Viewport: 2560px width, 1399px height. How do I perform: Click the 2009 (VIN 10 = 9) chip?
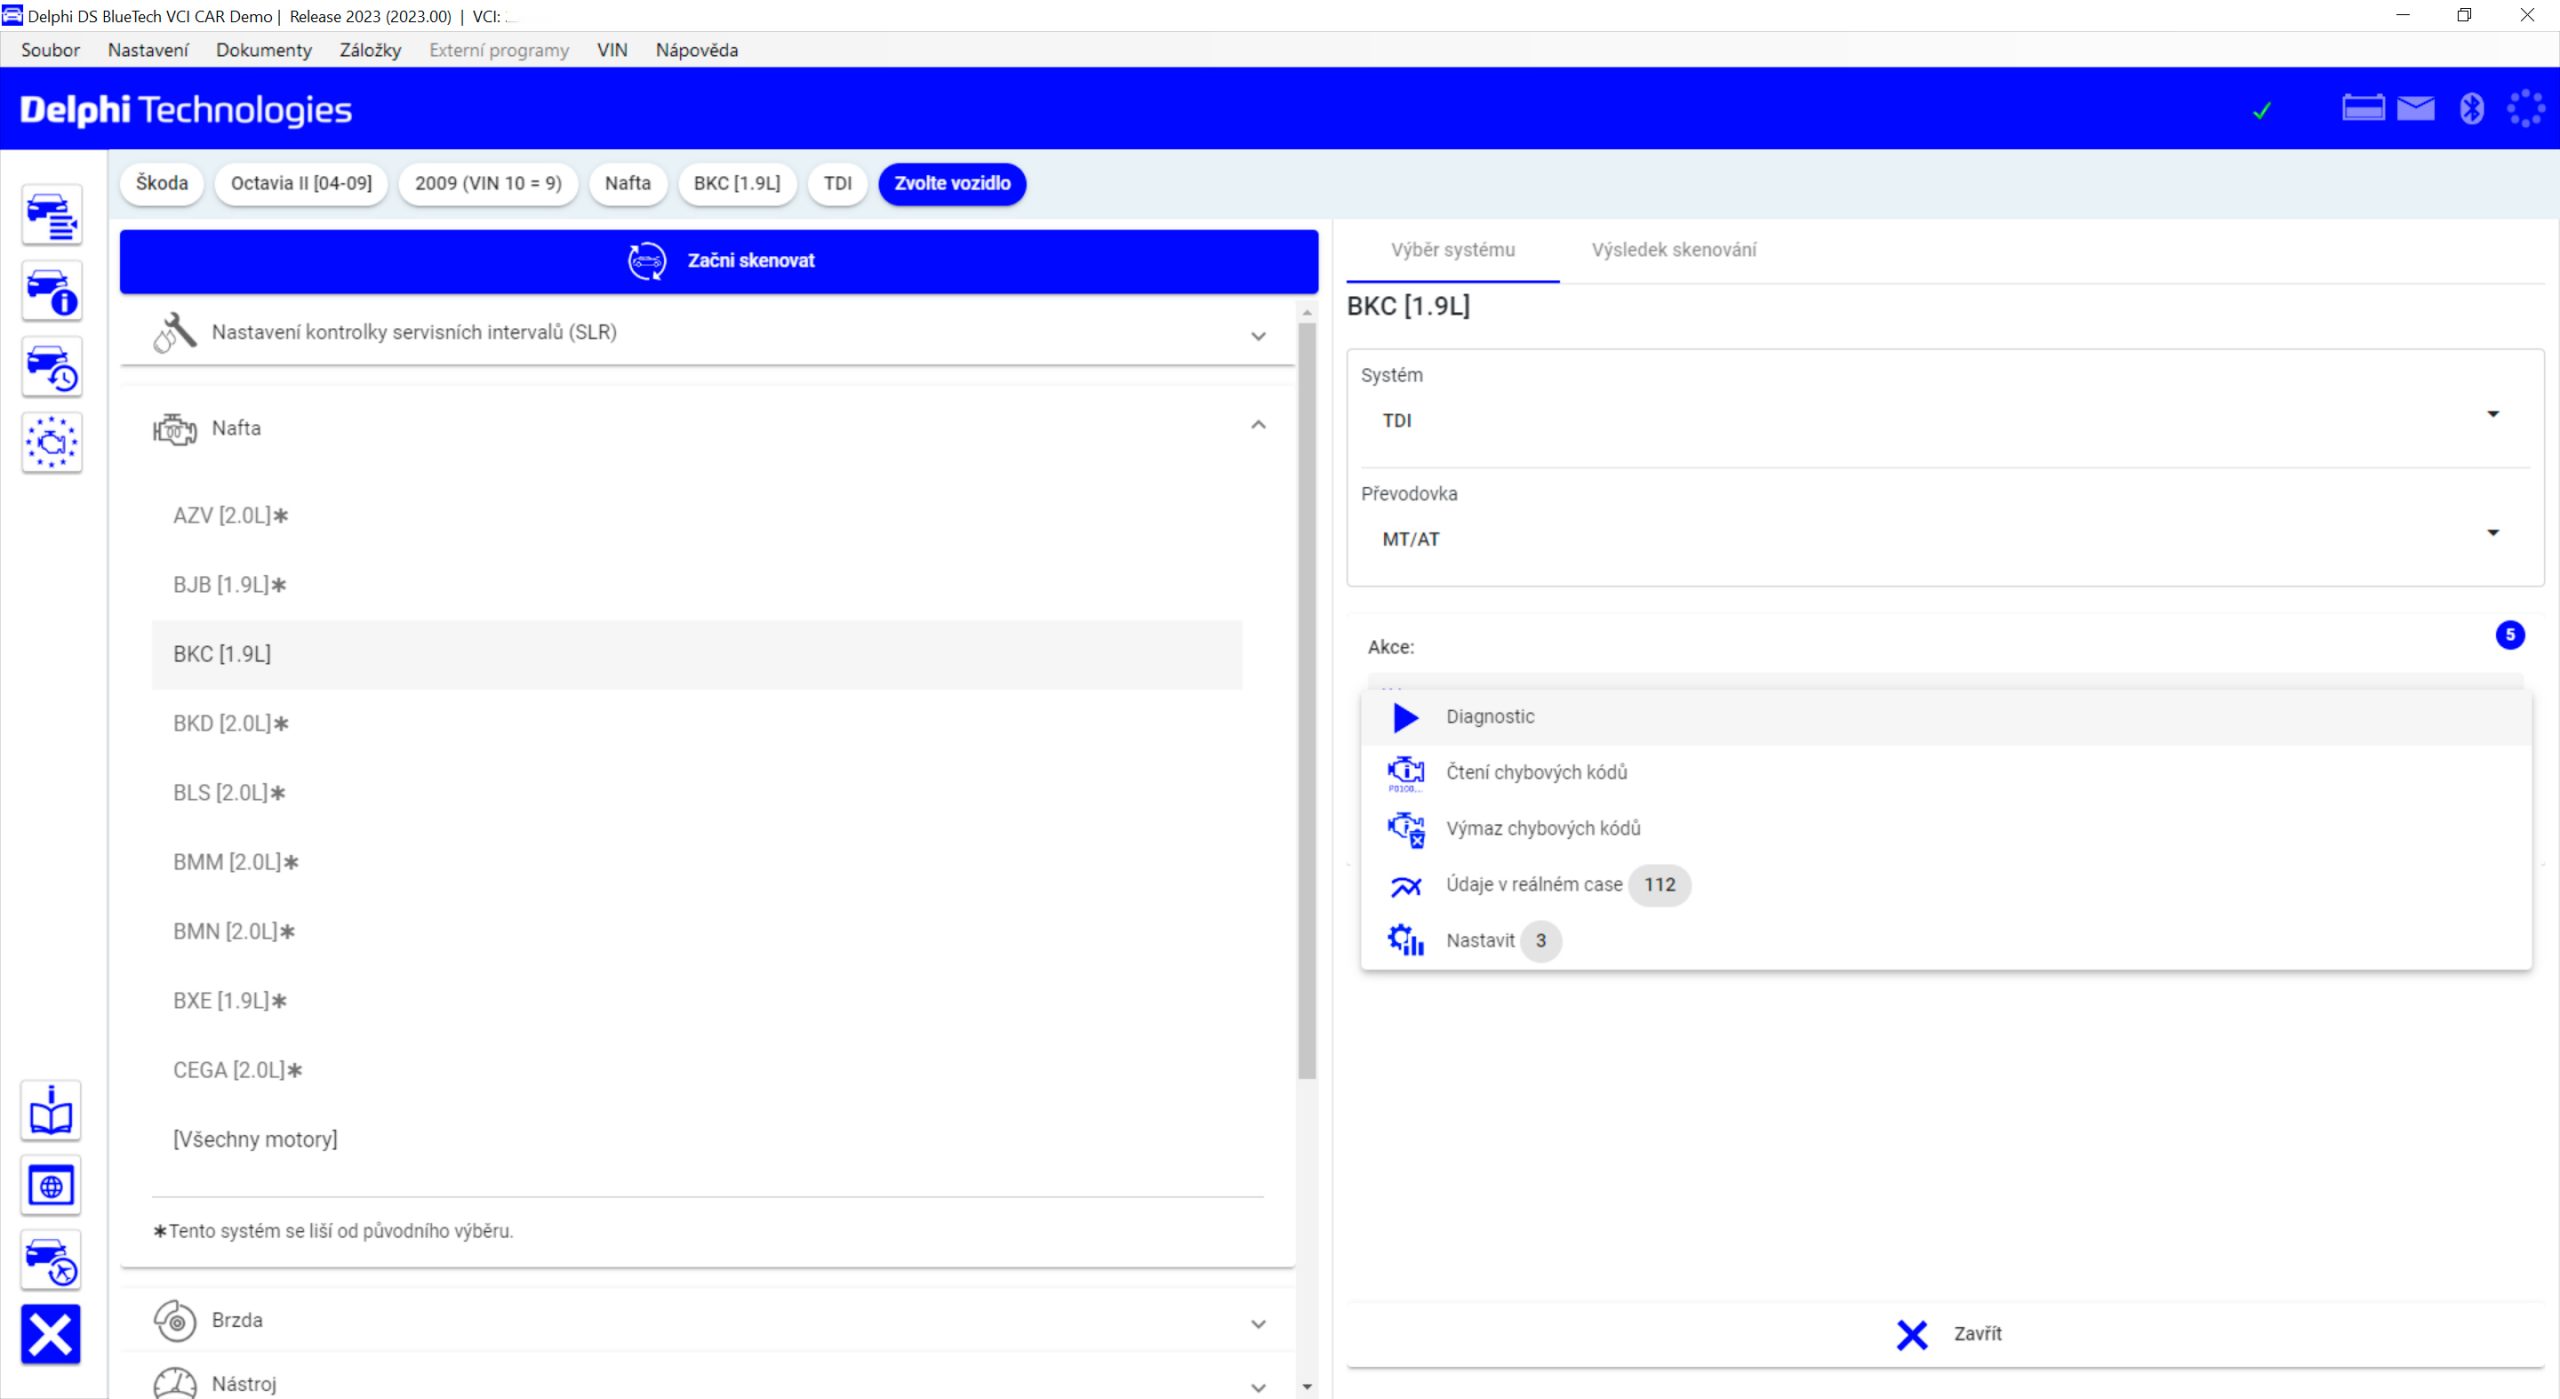tap(488, 183)
